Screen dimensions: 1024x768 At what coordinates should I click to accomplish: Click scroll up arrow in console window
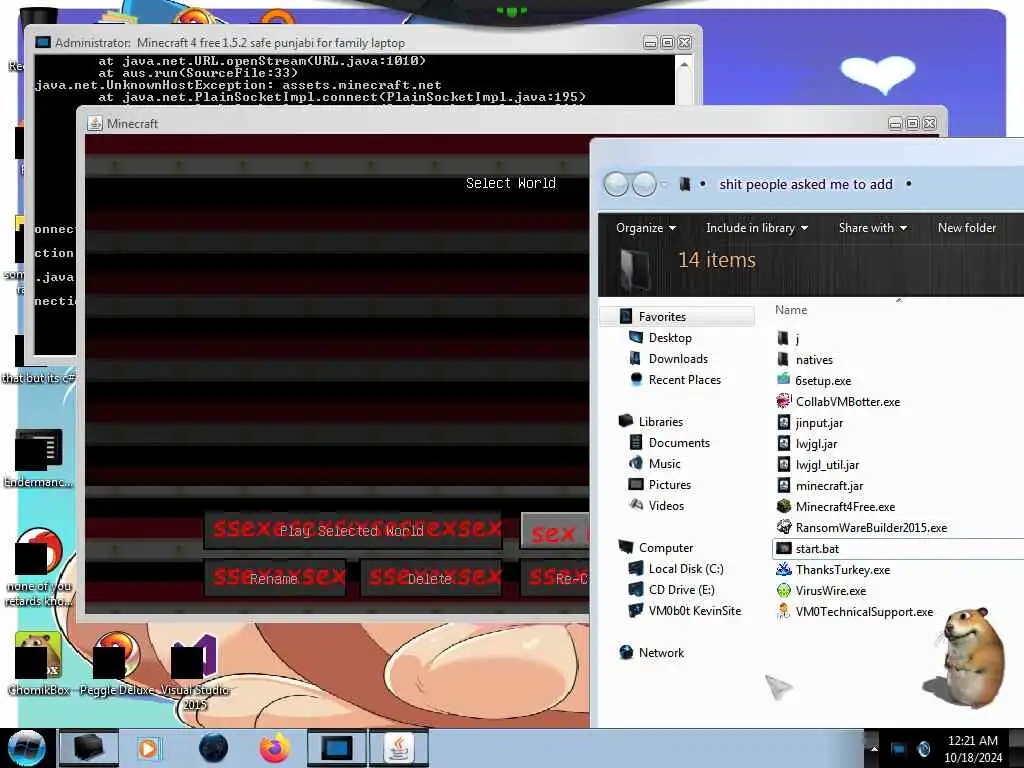[684, 65]
